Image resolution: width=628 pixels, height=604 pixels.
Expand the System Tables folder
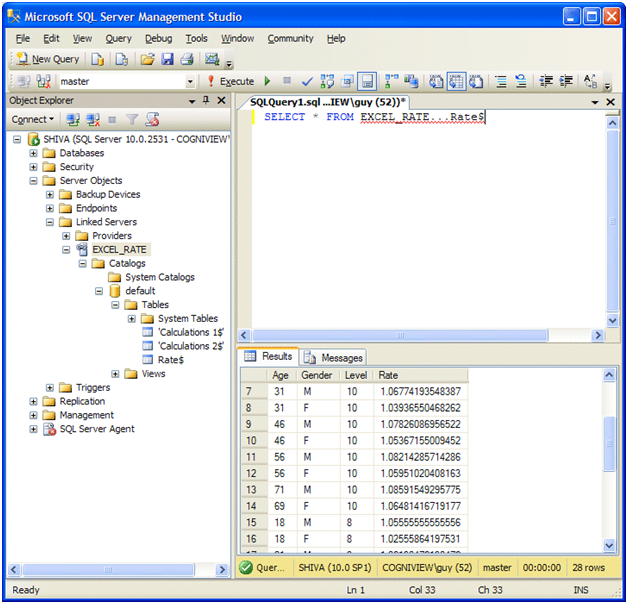(131, 319)
